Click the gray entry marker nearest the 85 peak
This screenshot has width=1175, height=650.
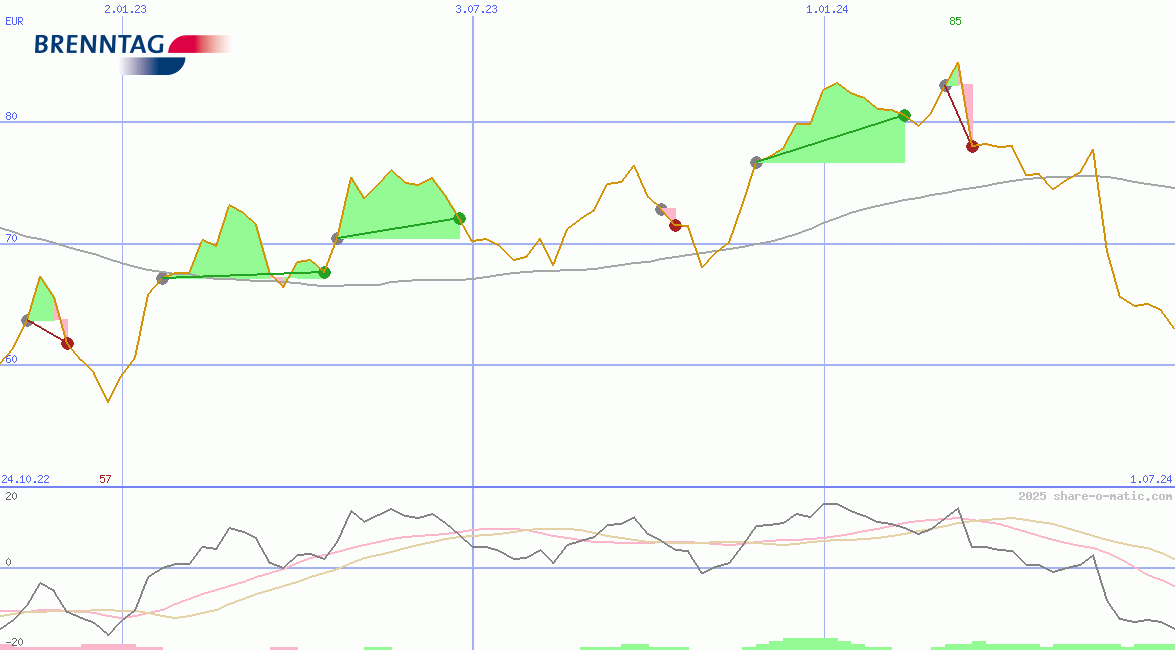coord(945,86)
